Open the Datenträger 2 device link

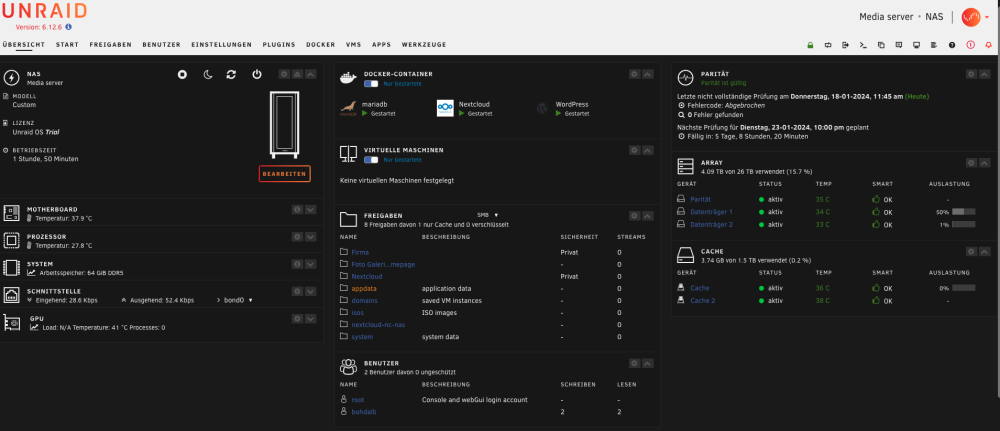point(711,224)
